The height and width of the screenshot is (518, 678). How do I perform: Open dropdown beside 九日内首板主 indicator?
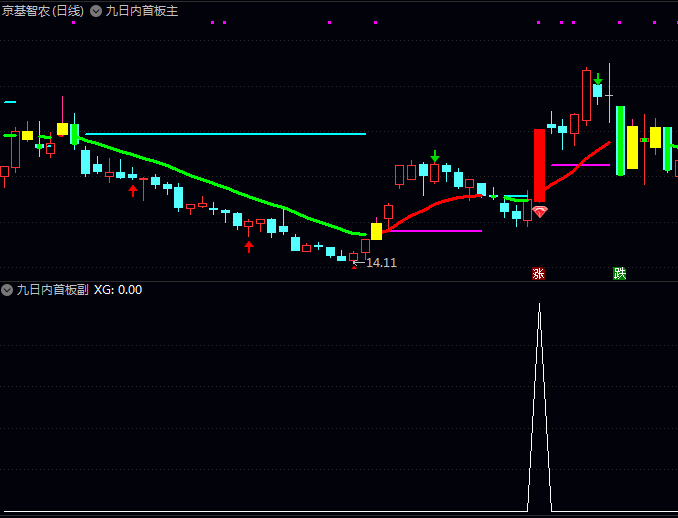[96, 11]
